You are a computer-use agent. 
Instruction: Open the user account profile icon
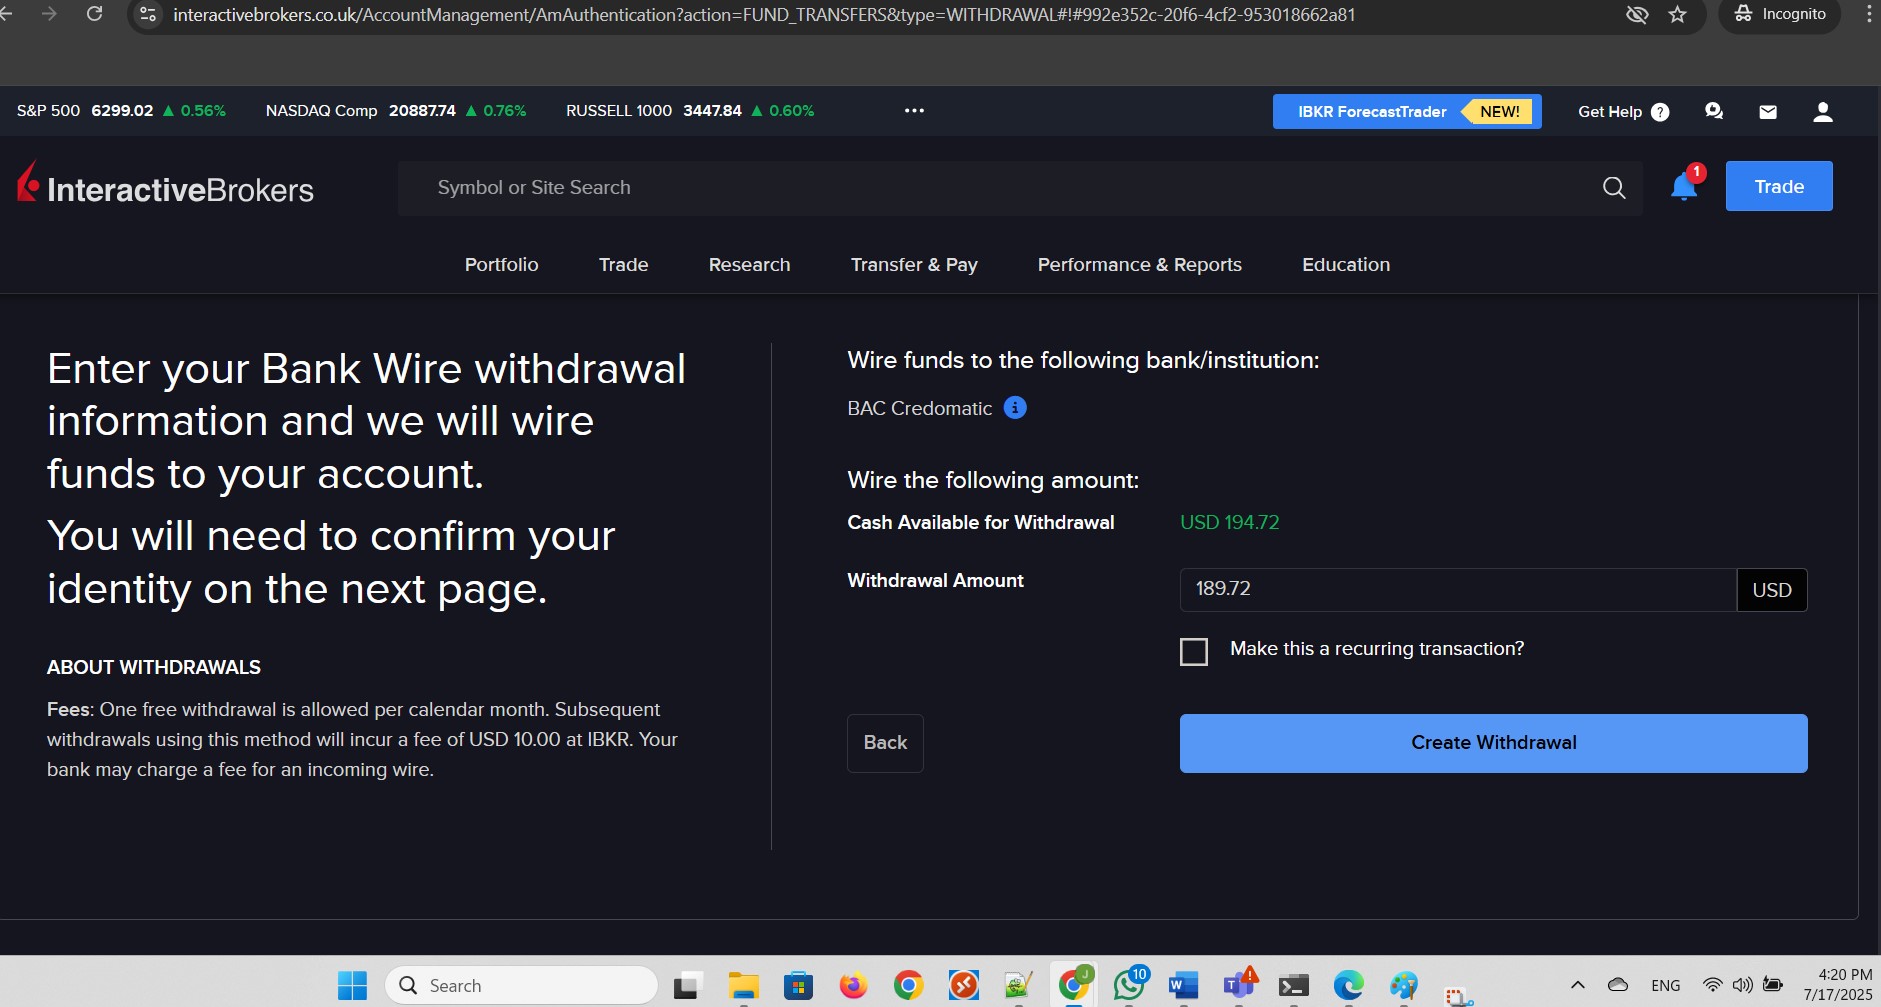1823,112
